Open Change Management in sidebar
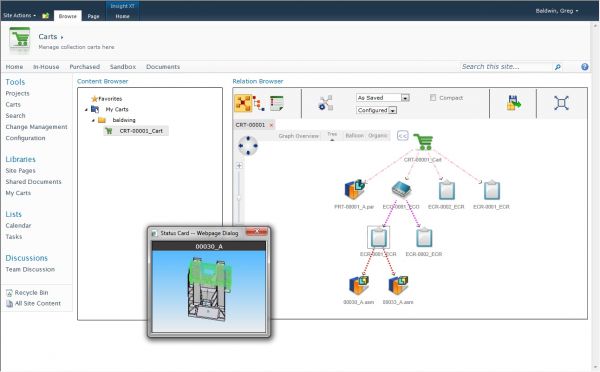Screen dimensions: 600x372 (x=36, y=127)
